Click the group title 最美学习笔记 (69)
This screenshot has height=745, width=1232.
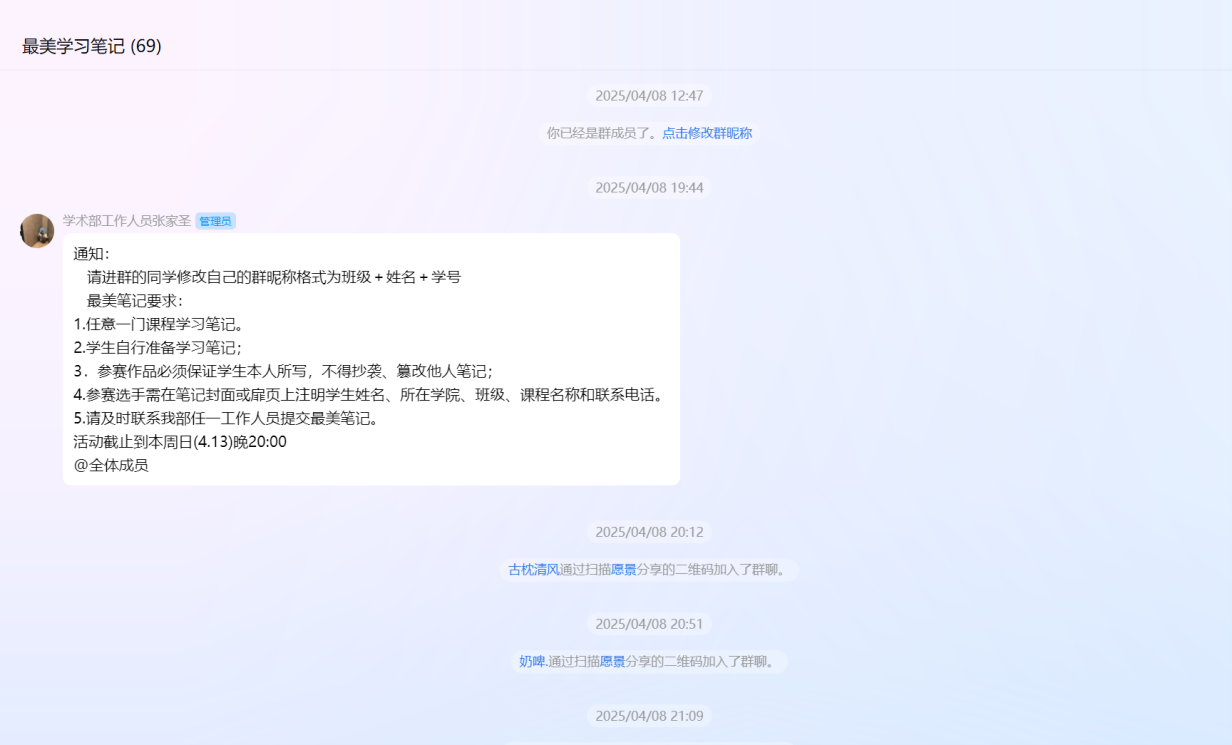[x=91, y=46]
